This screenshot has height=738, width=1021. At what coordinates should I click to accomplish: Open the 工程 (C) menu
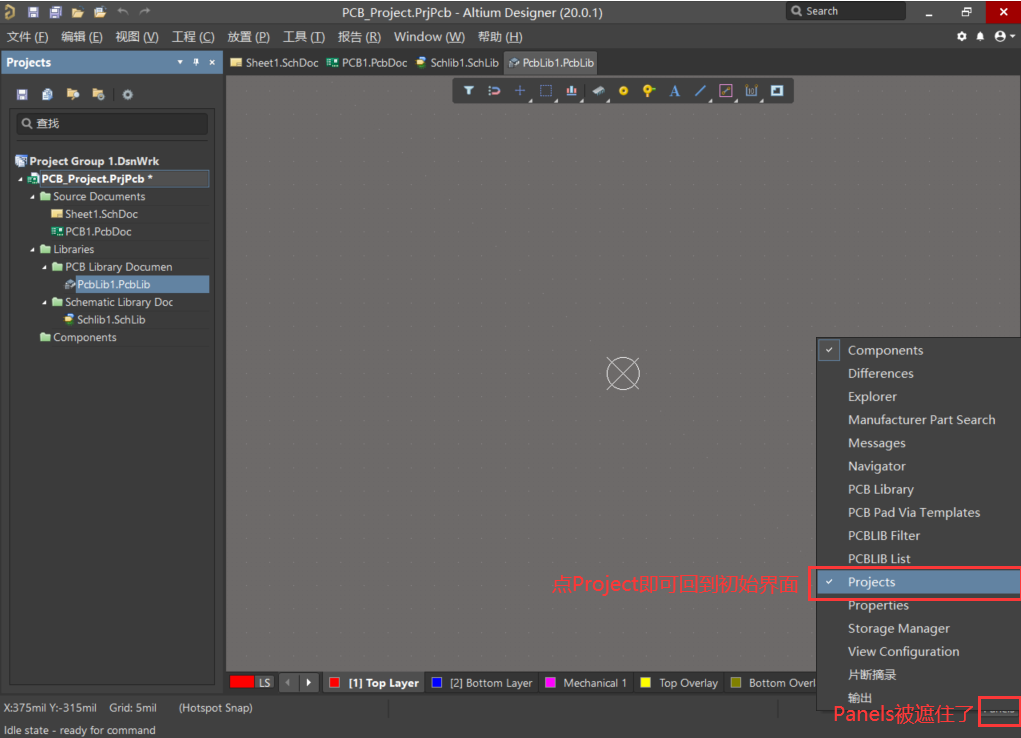(193, 37)
